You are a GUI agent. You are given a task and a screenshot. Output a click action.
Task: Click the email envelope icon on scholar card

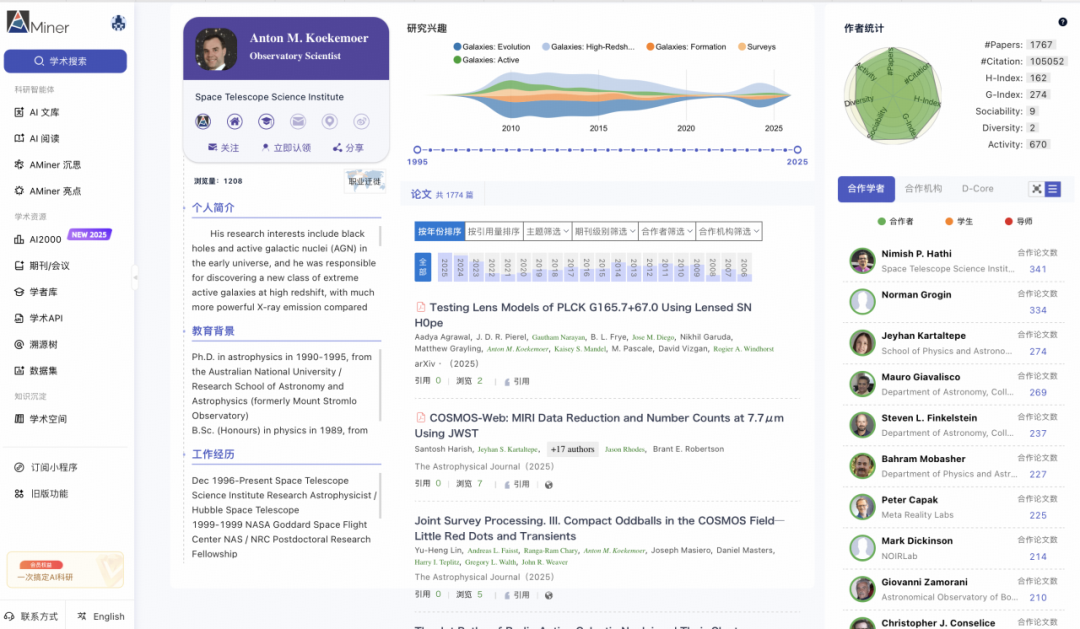coord(298,122)
